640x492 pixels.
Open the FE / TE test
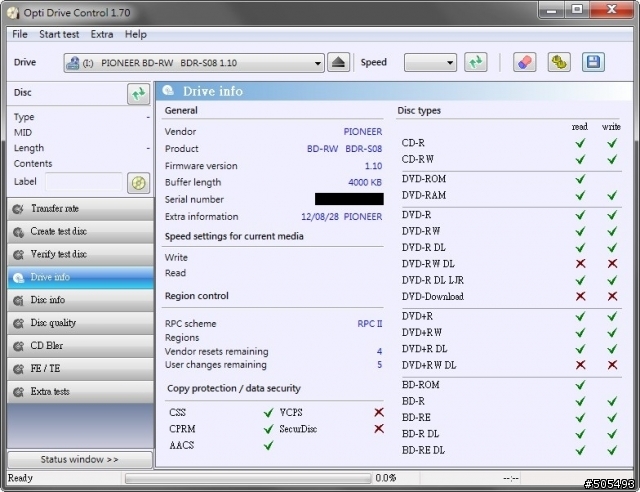(x=80, y=369)
